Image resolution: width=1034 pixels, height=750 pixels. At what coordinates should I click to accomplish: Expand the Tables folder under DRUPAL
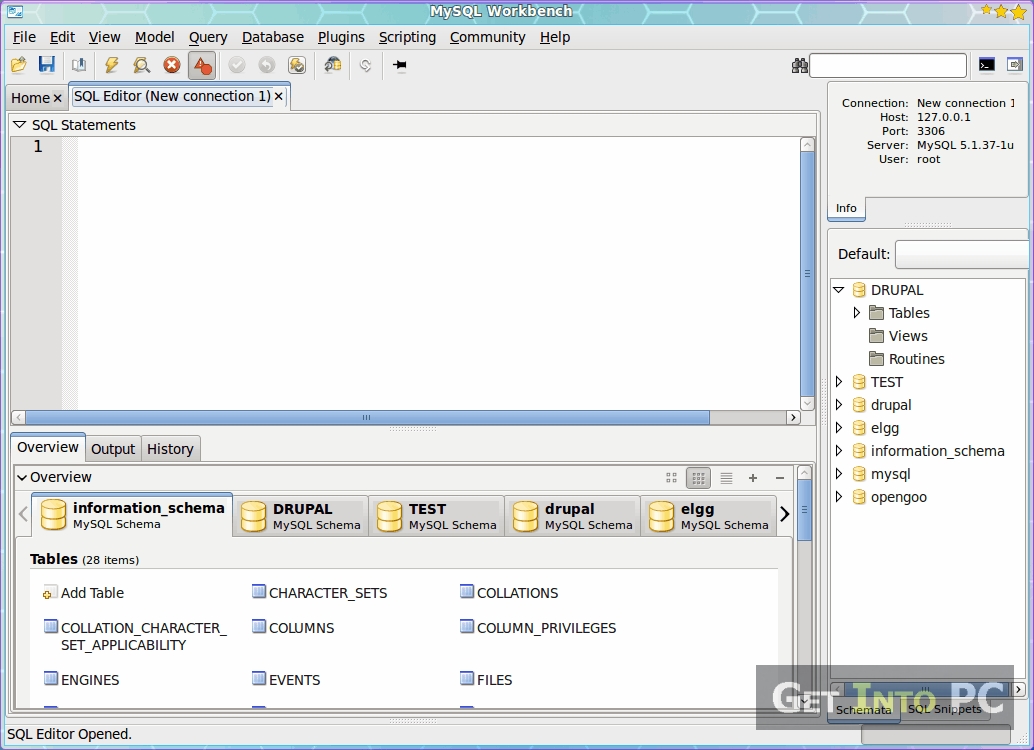pos(857,313)
